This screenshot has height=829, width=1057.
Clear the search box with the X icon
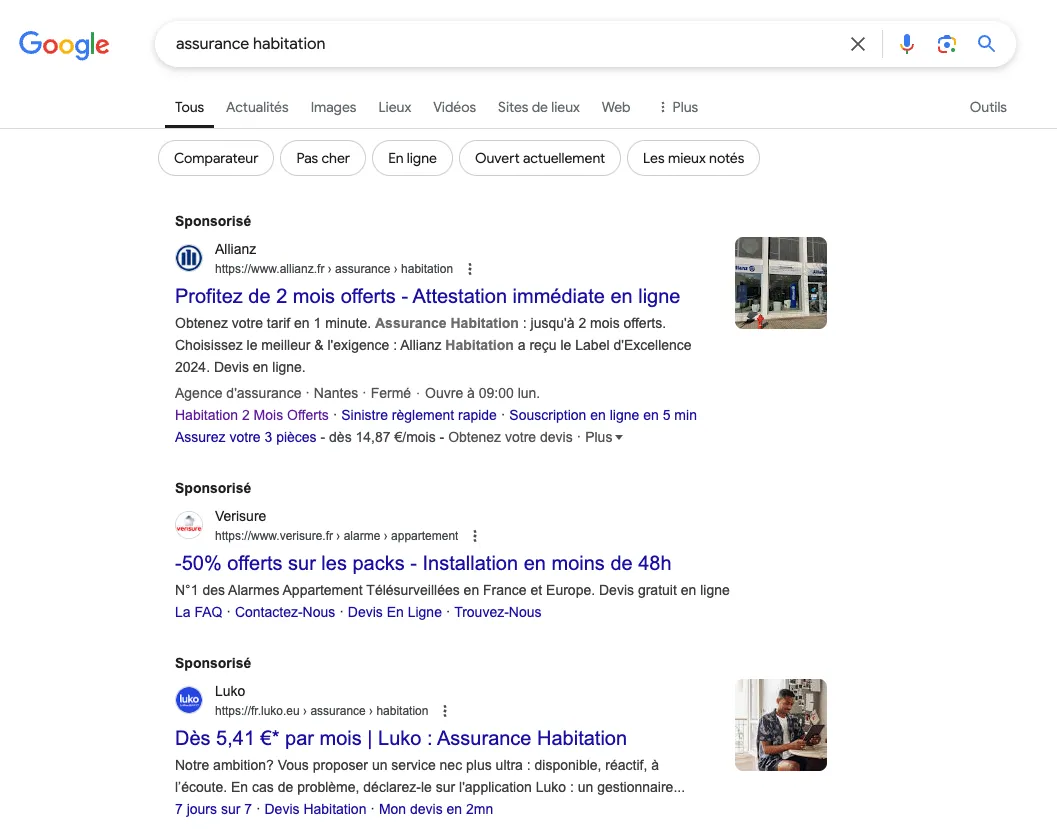click(857, 44)
